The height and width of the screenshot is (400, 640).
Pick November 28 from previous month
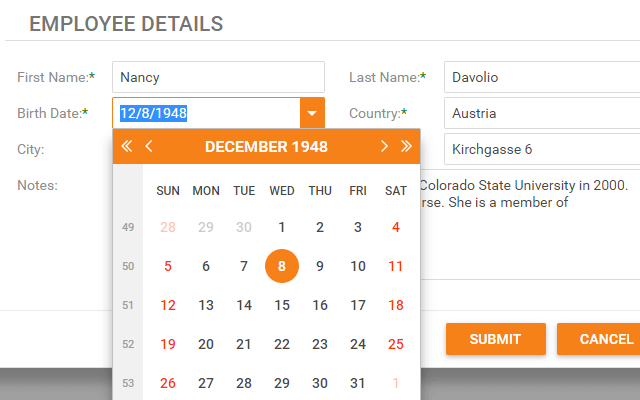[x=168, y=227]
